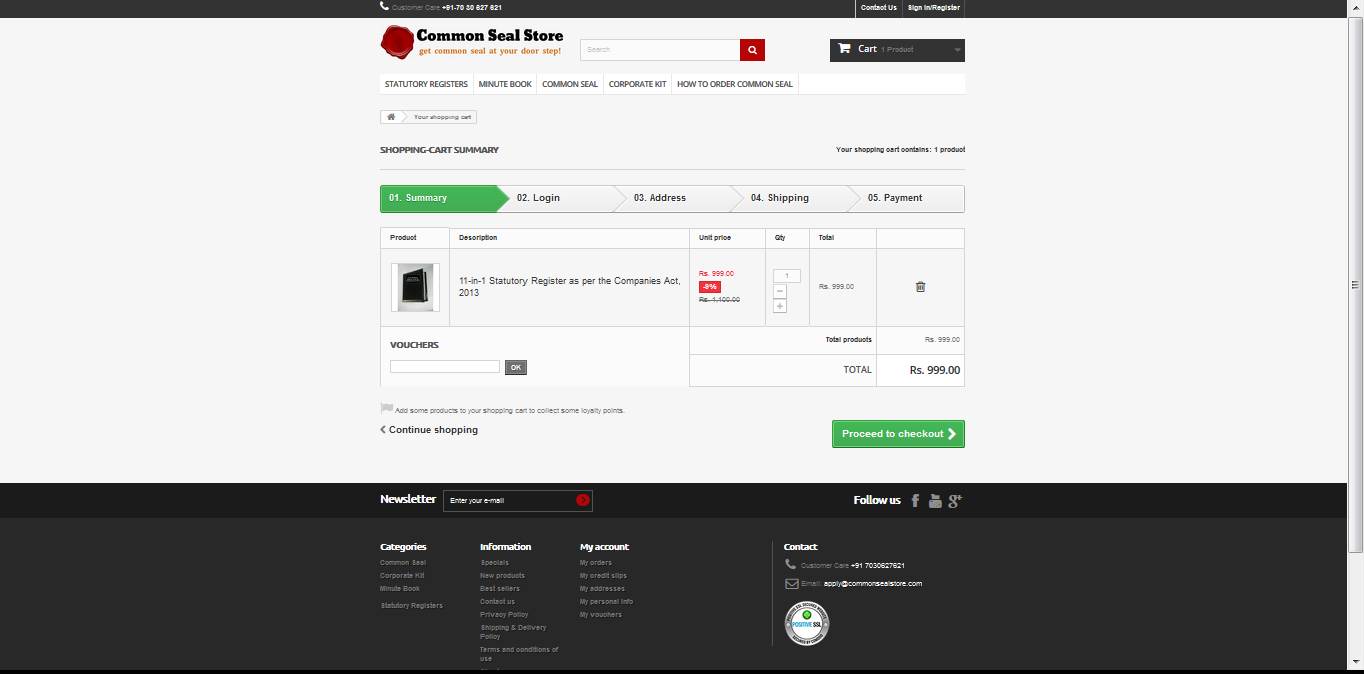
Task: Click footer Minute Book category link
Action: coord(400,589)
